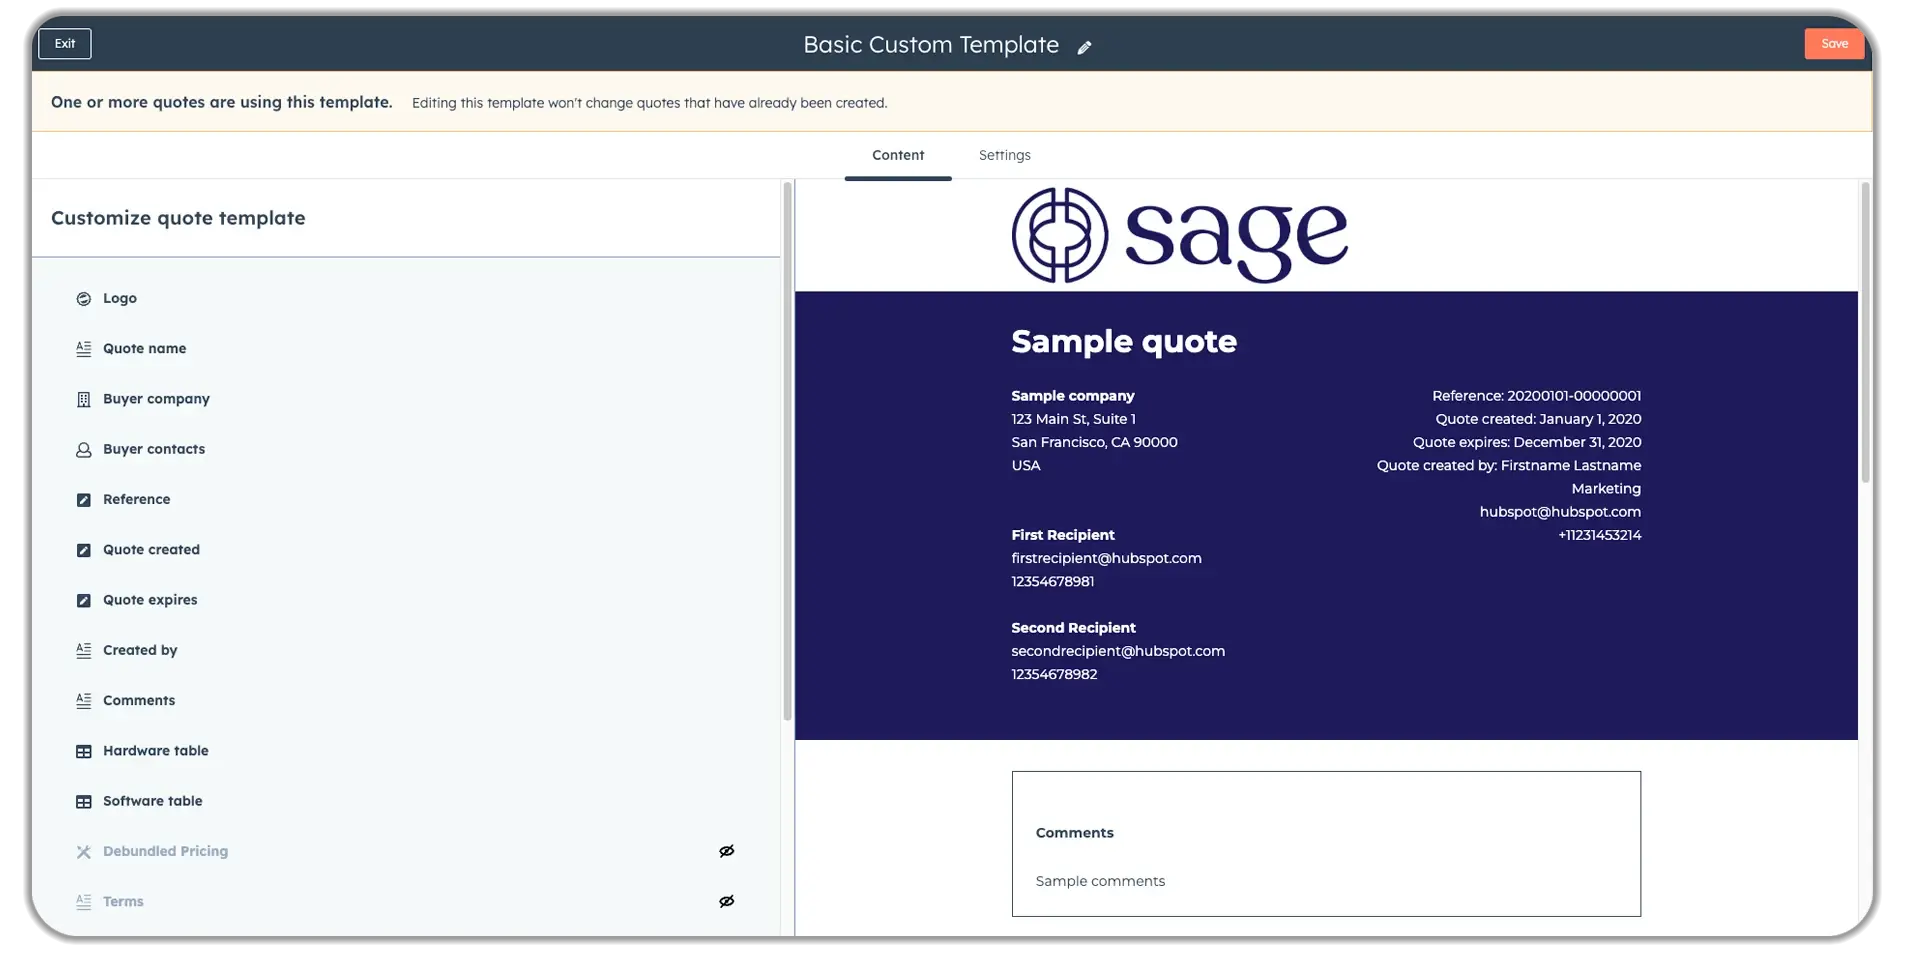Click hubspot@hubspot.com in preview

tap(1560, 512)
